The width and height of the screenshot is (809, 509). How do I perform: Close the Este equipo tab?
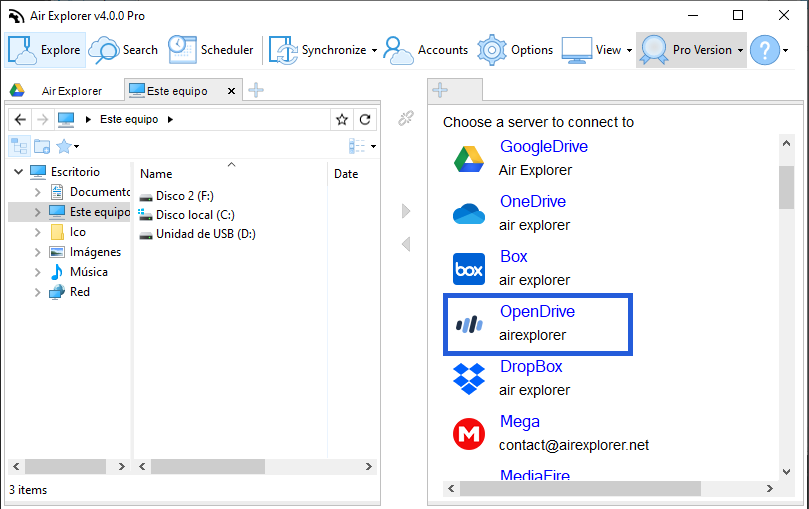(x=232, y=91)
